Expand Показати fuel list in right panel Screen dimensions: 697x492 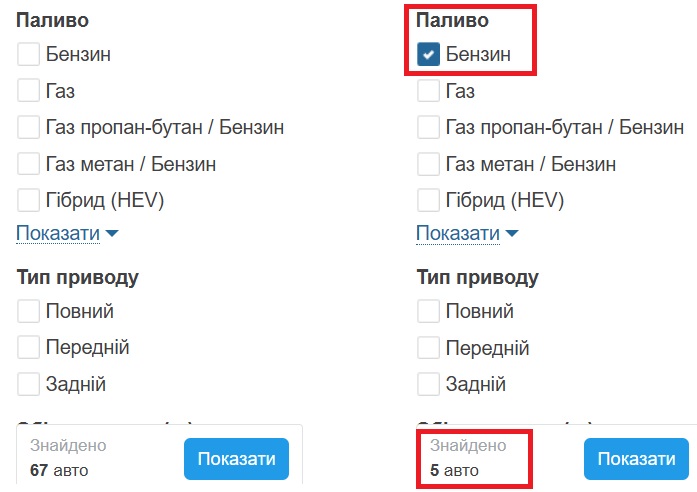pyautogui.click(x=467, y=234)
